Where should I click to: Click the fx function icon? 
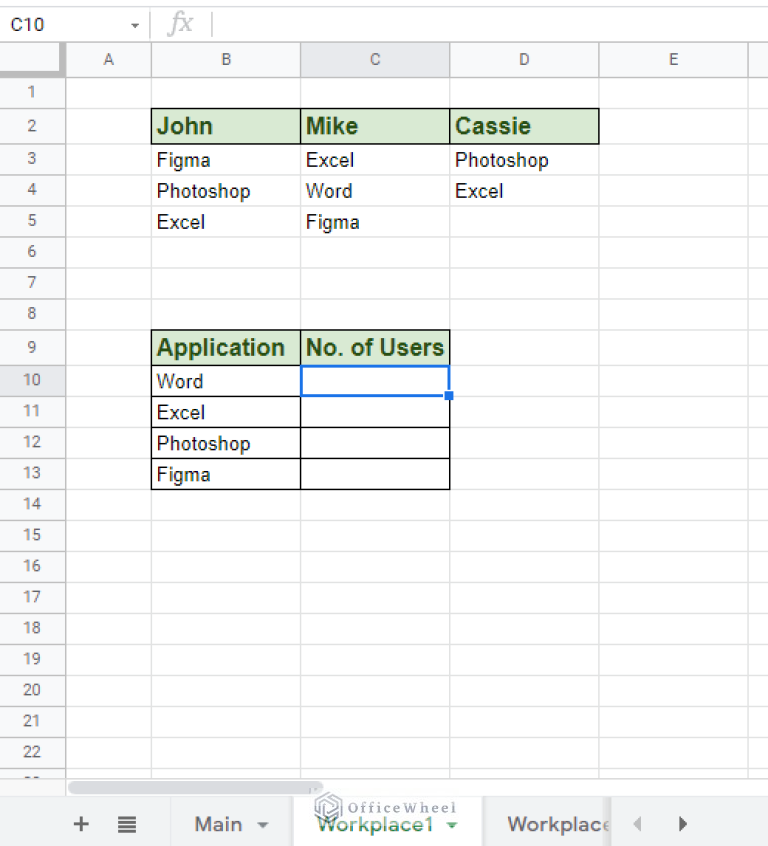tap(181, 24)
